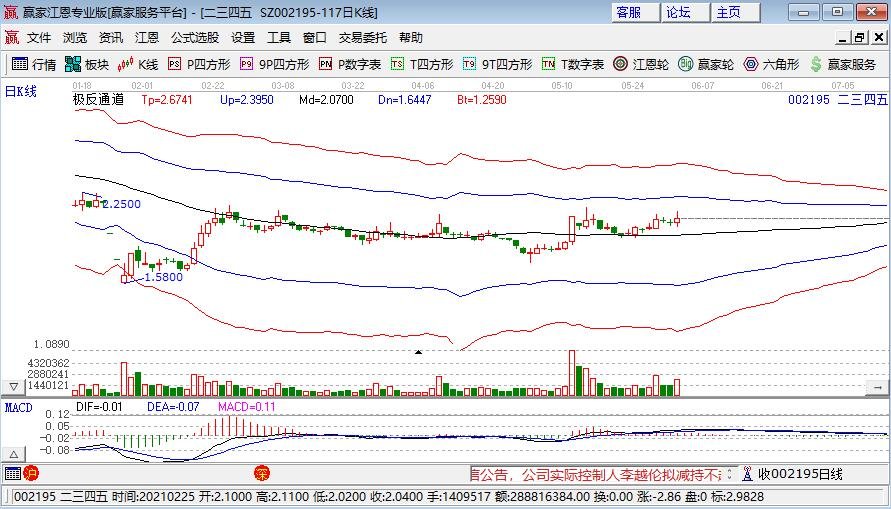Click the red 沪 market icon
891x509 pixels.
pos(31,473)
